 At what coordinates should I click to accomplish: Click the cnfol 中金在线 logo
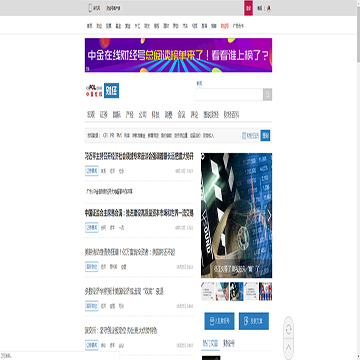click(x=94, y=90)
